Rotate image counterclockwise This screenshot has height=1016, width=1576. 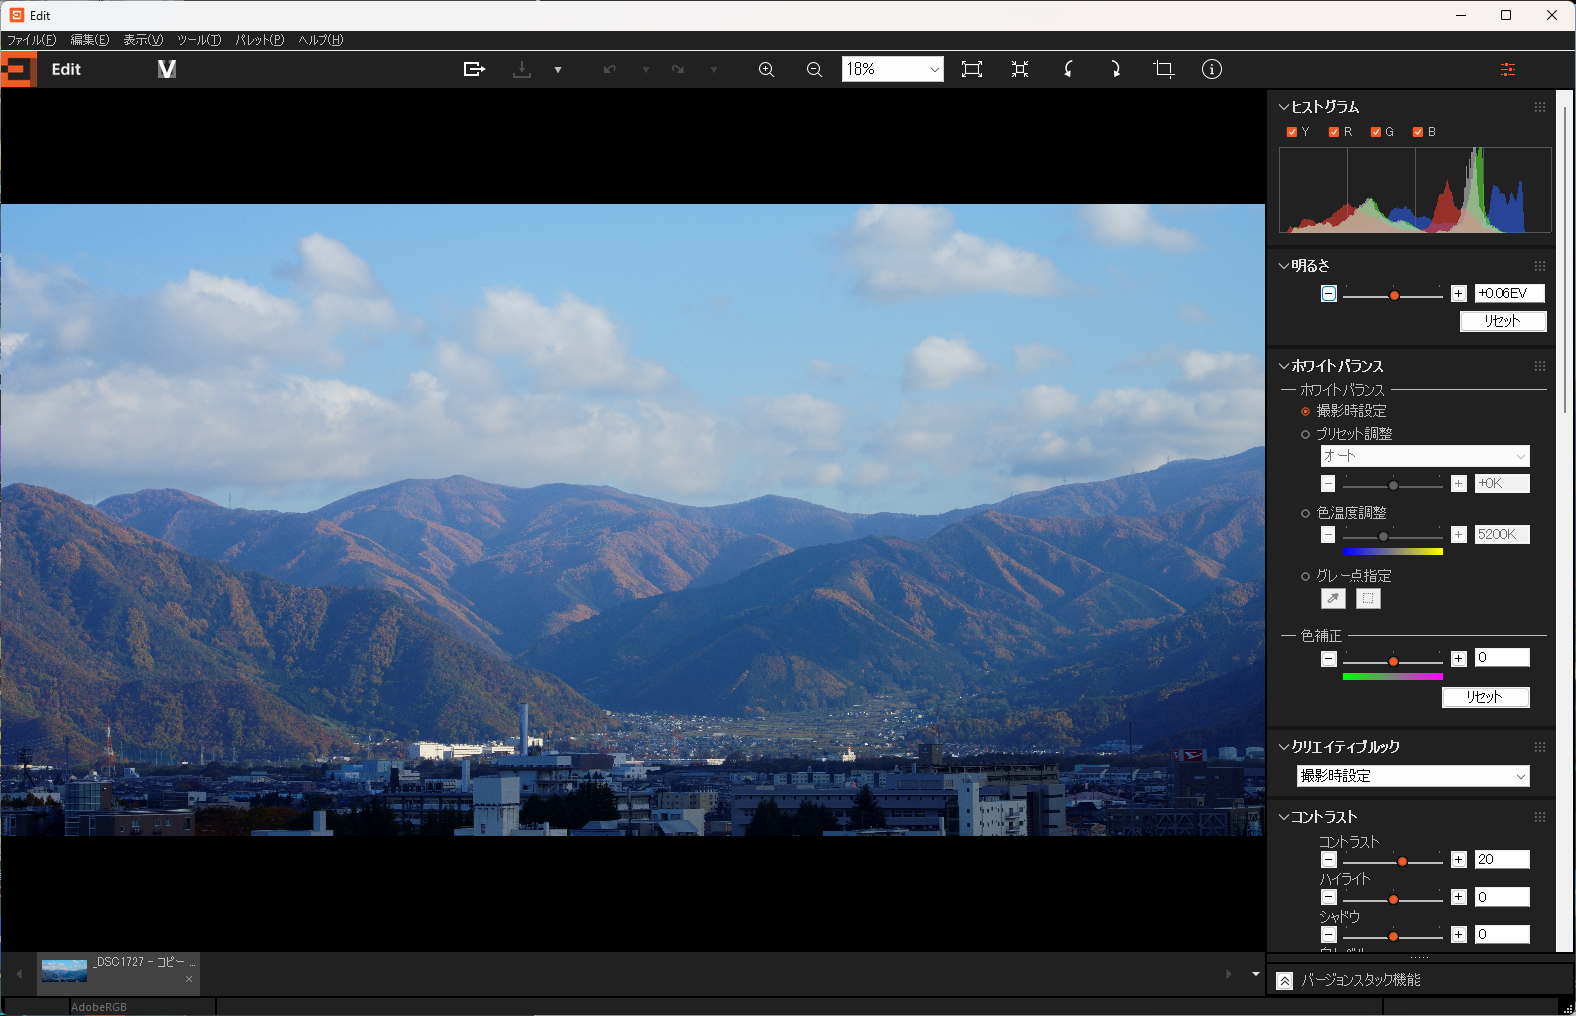pos(1068,69)
